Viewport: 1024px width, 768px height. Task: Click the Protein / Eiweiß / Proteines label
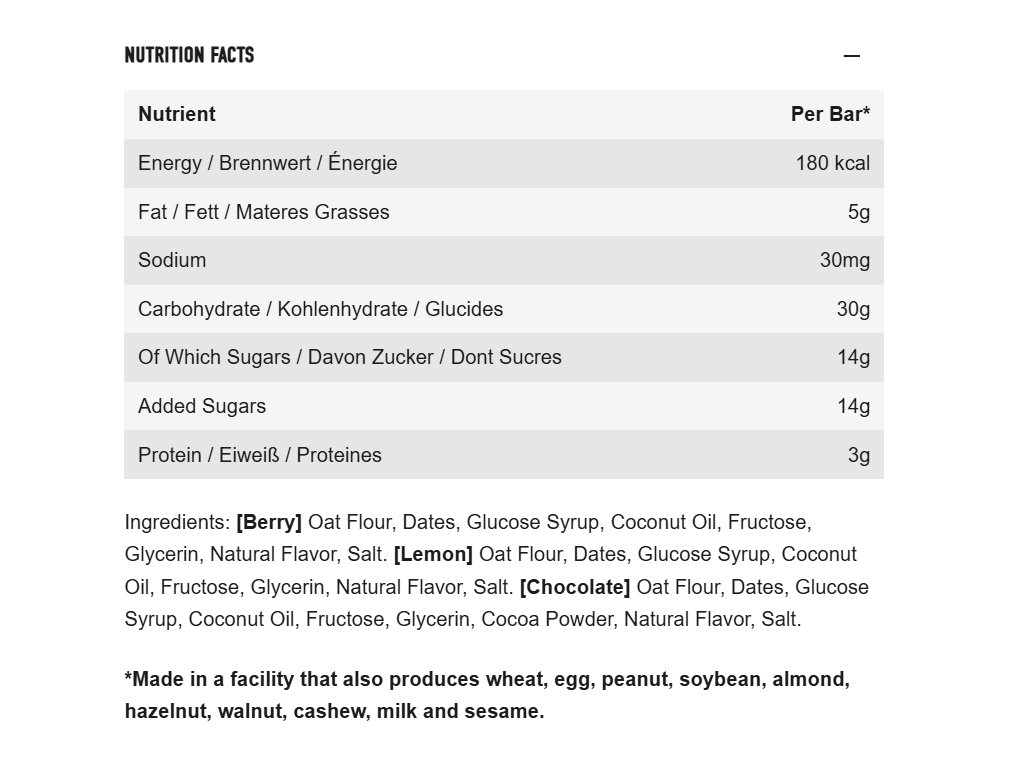[259, 455]
